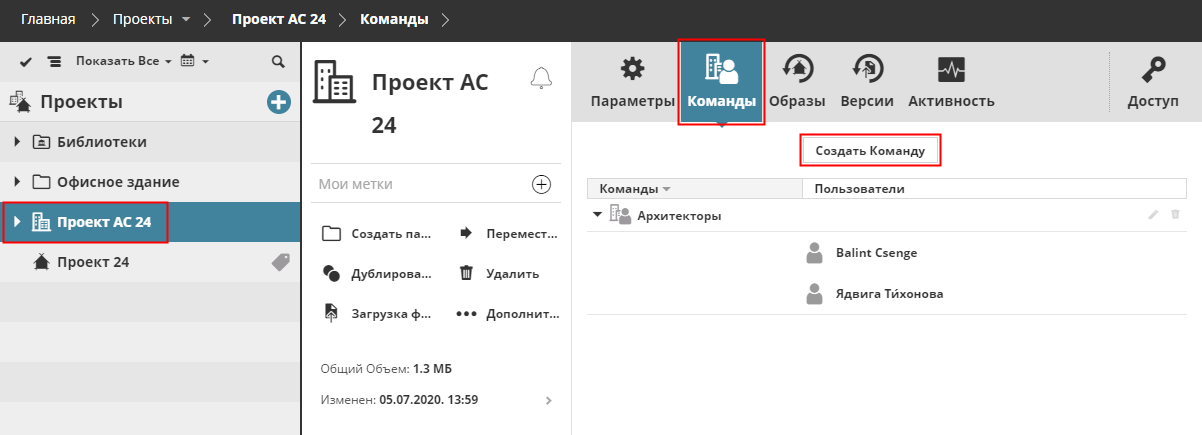The height and width of the screenshot is (435, 1202).
Task: Open the Доступ key access tab
Action: point(1153,82)
